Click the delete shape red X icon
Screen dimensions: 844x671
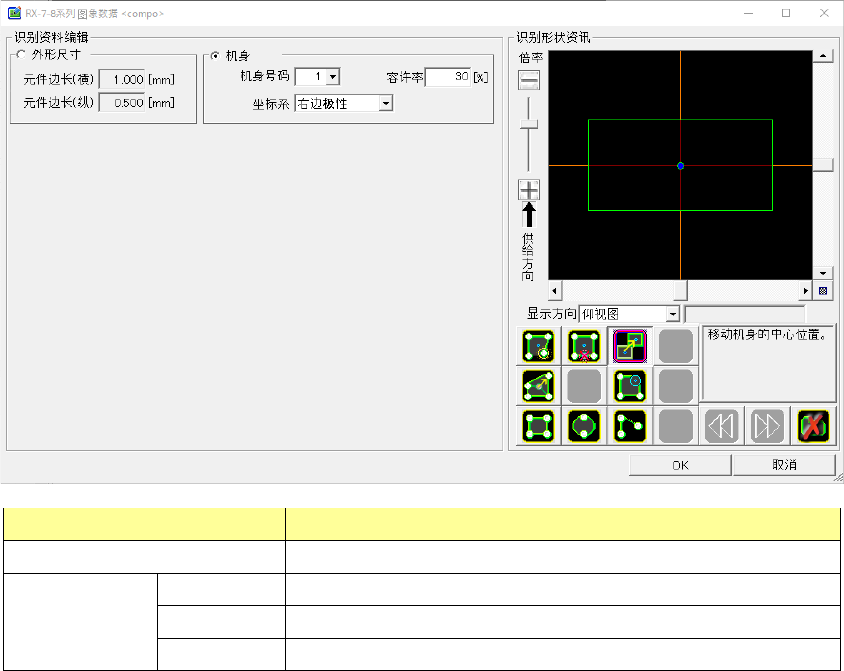(x=813, y=426)
